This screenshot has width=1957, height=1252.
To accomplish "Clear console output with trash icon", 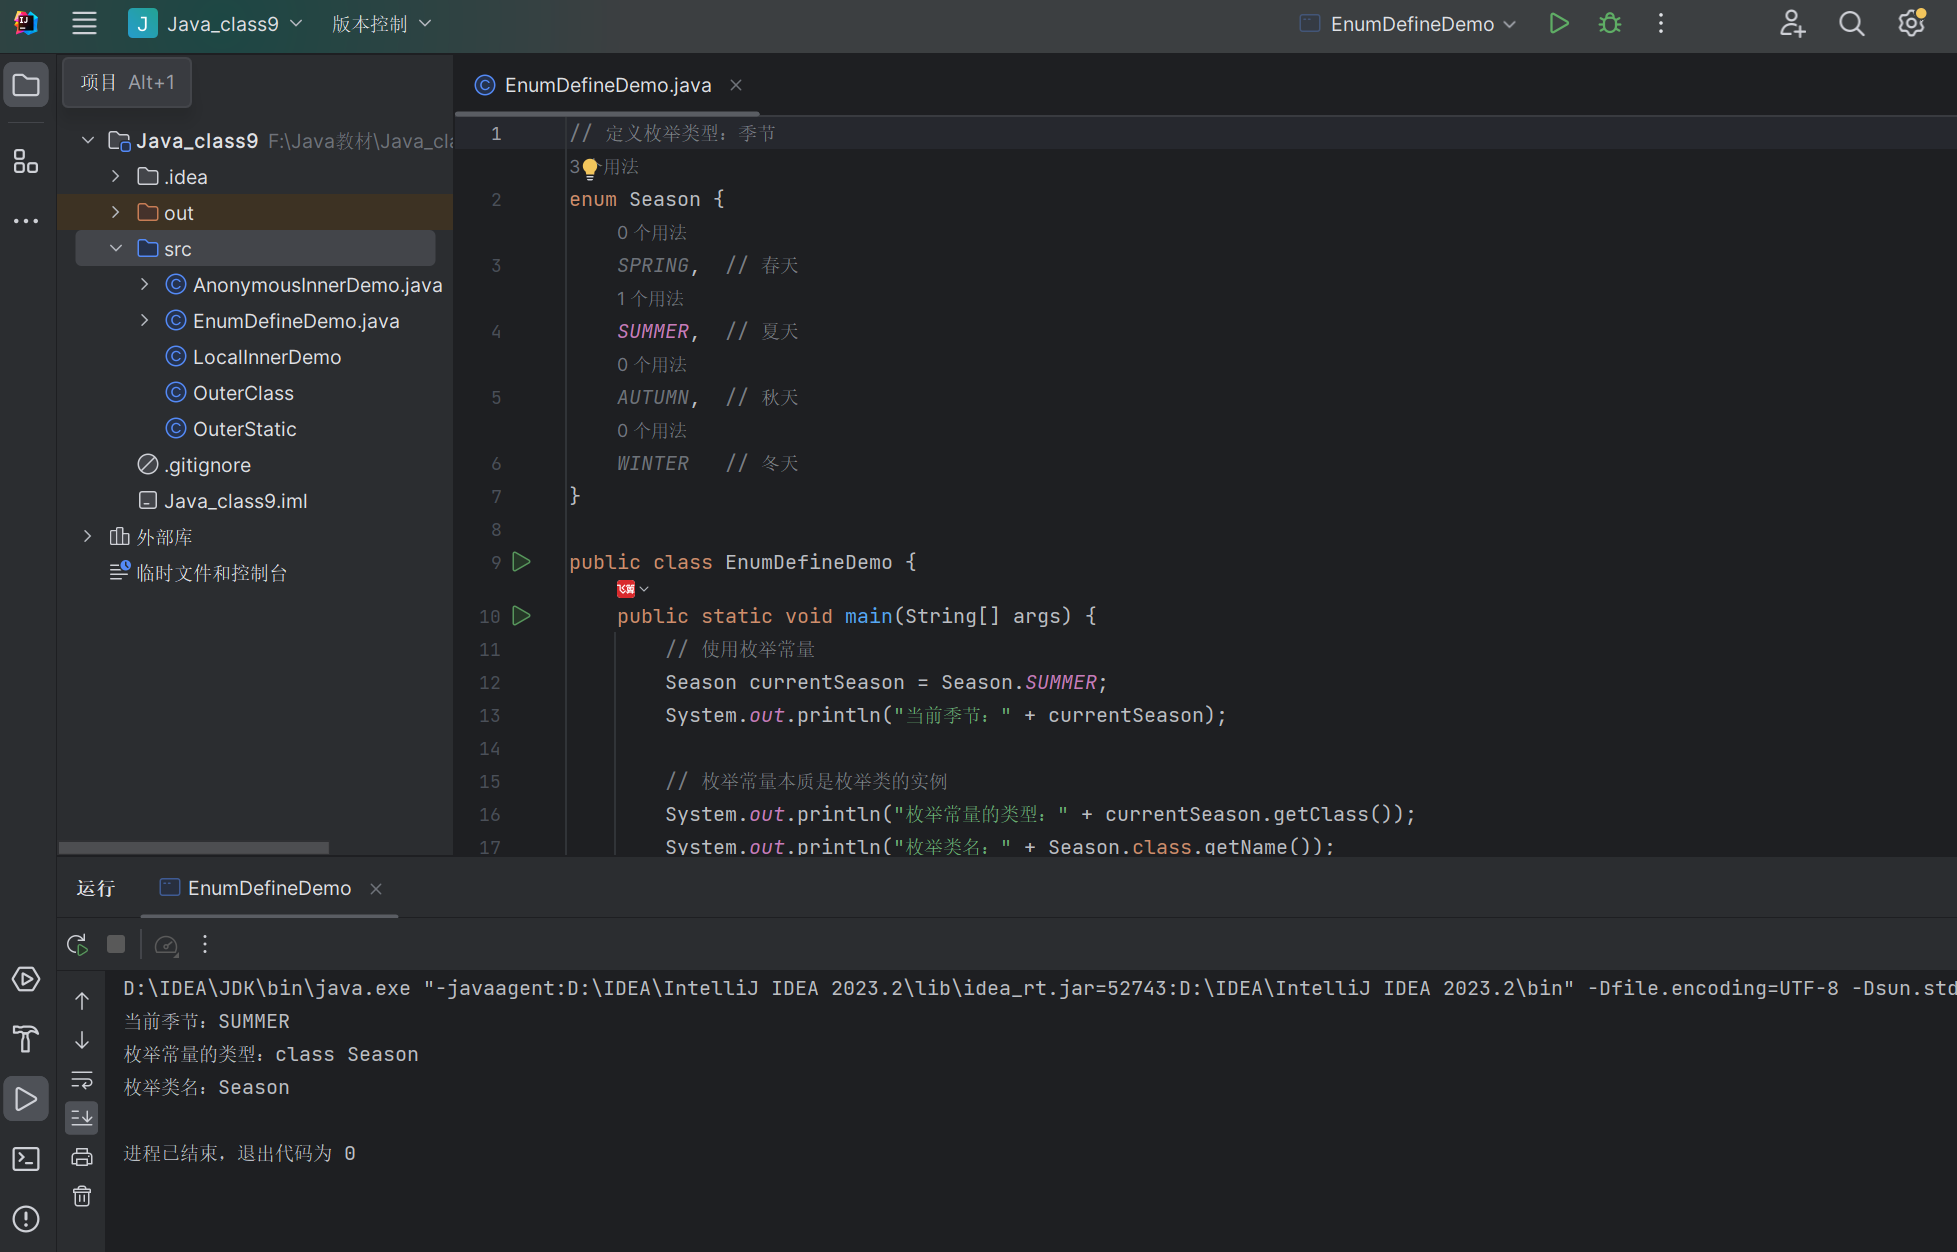I will point(82,1196).
